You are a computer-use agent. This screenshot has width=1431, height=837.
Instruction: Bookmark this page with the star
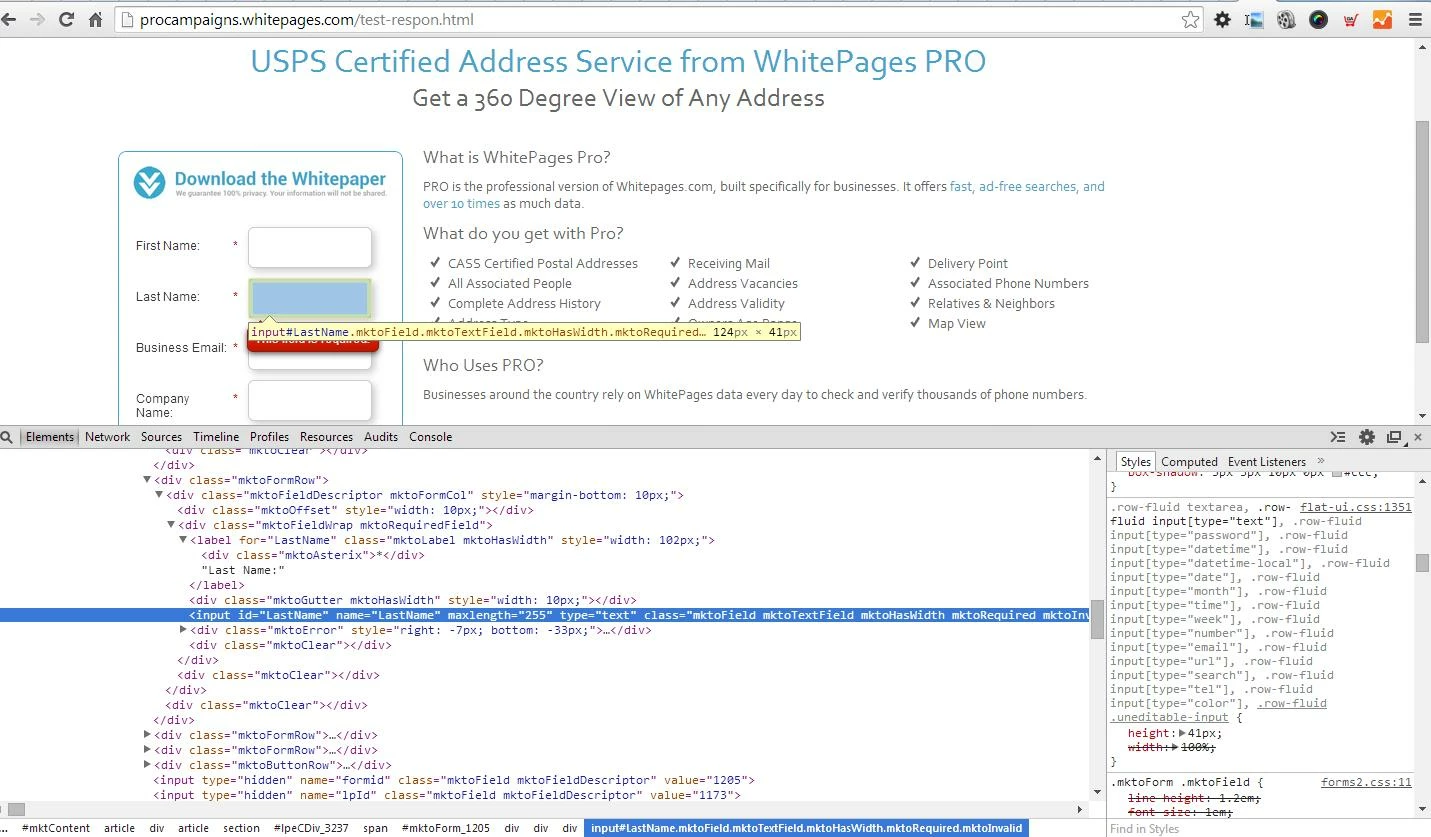(x=1190, y=19)
